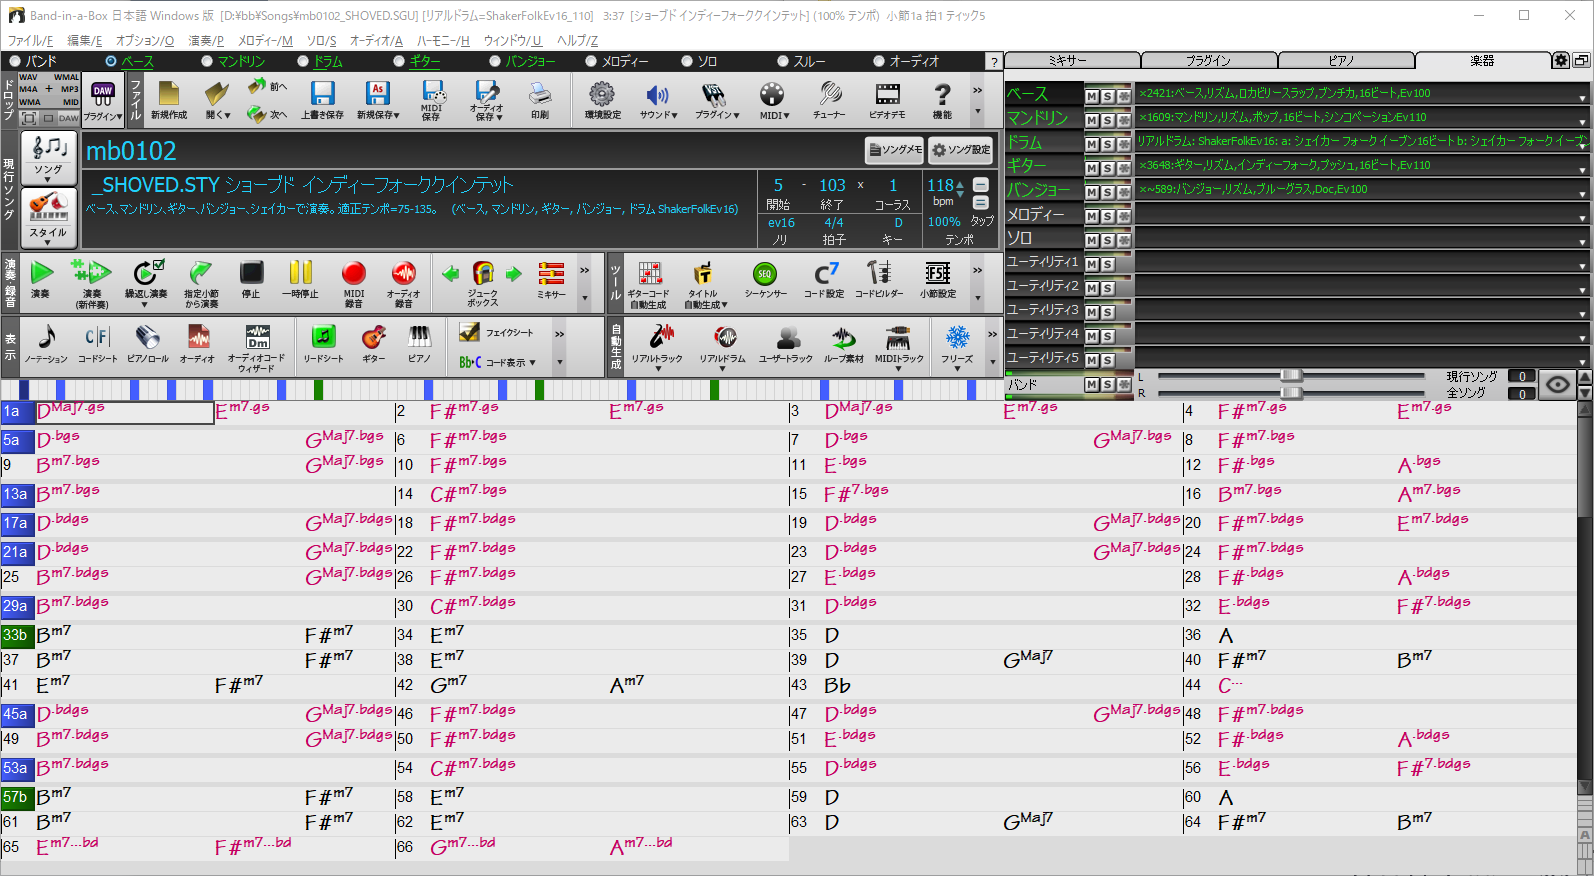1594x876 pixels.
Task: Open the Tuner (チューナー) tool
Action: pyautogui.click(x=829, y=100)
